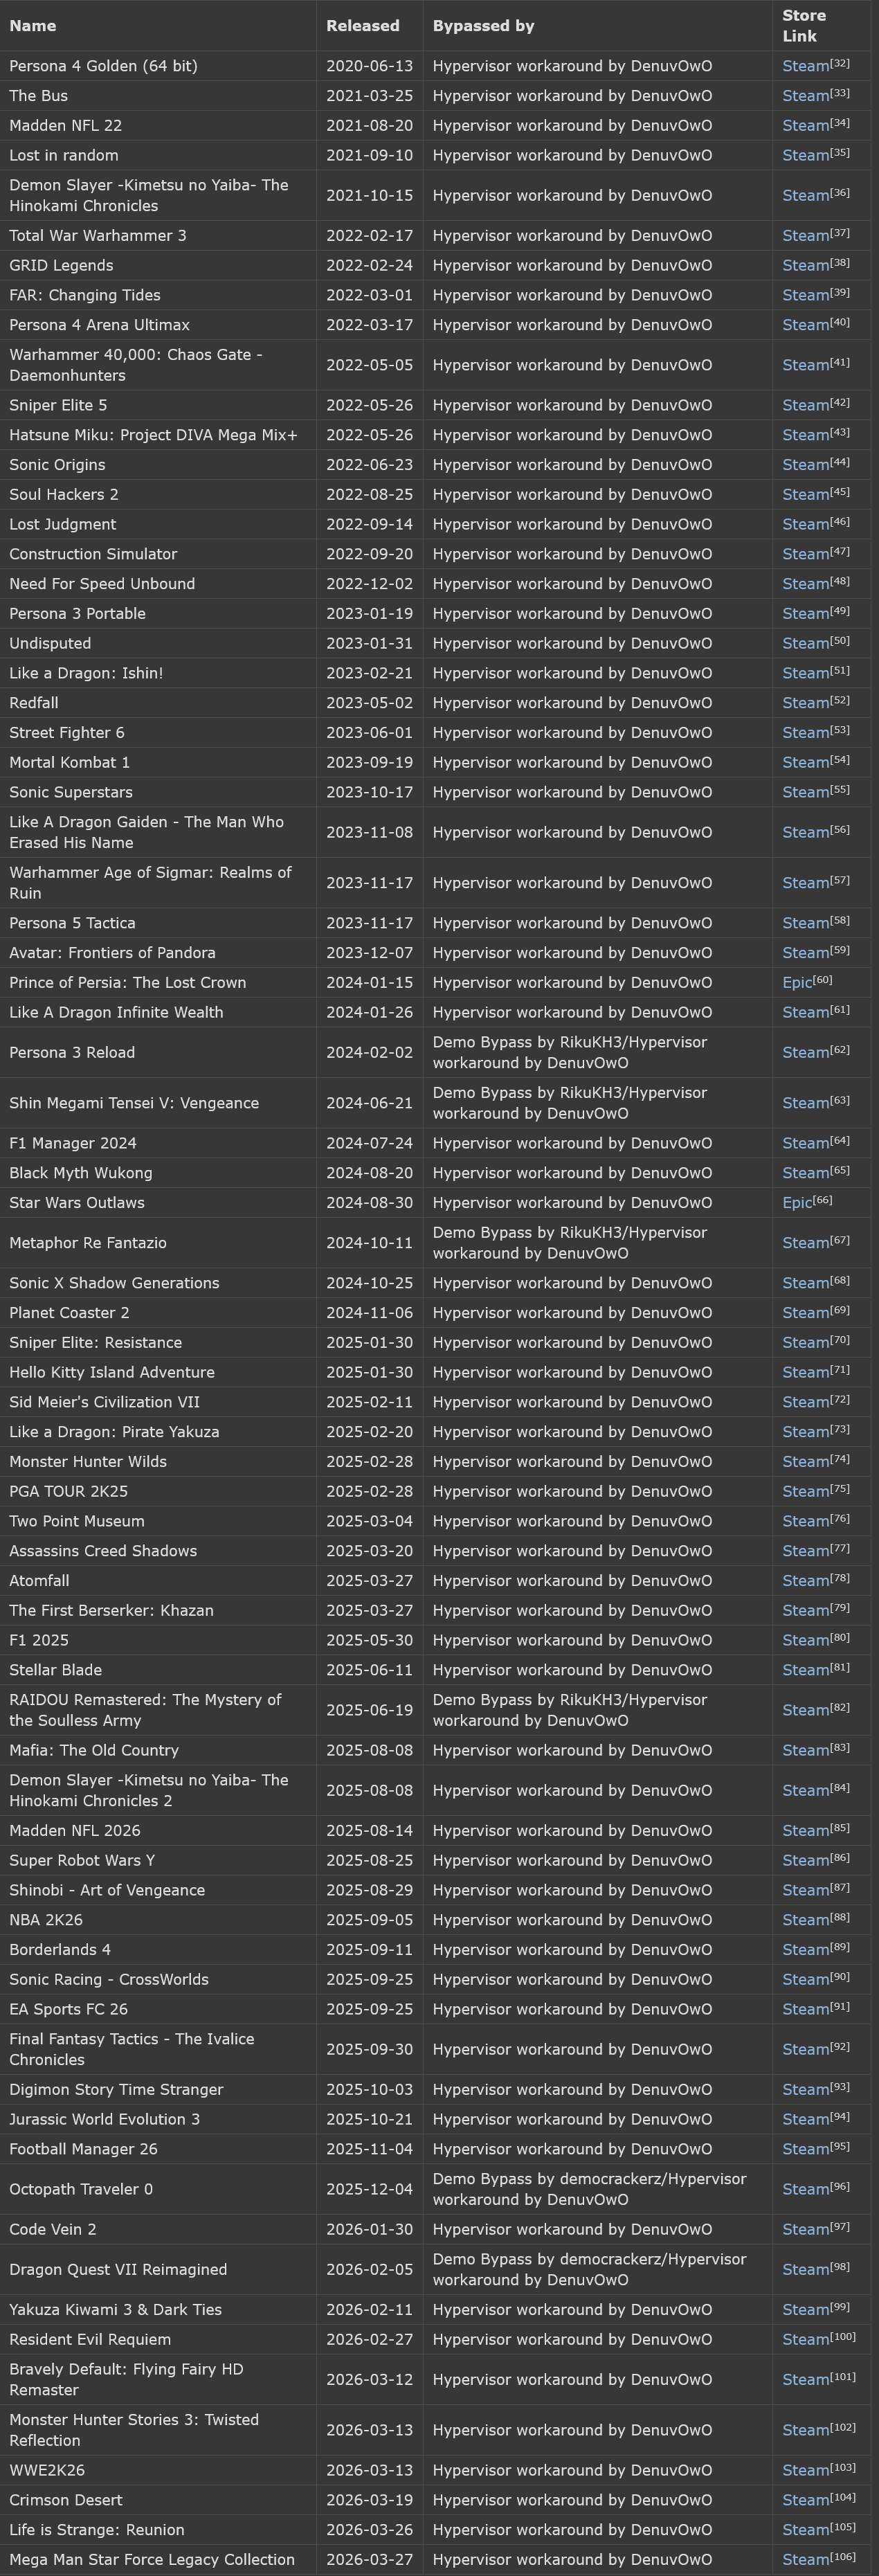Click Life is Strange: Reunion name

click(x=96, y=2530)
